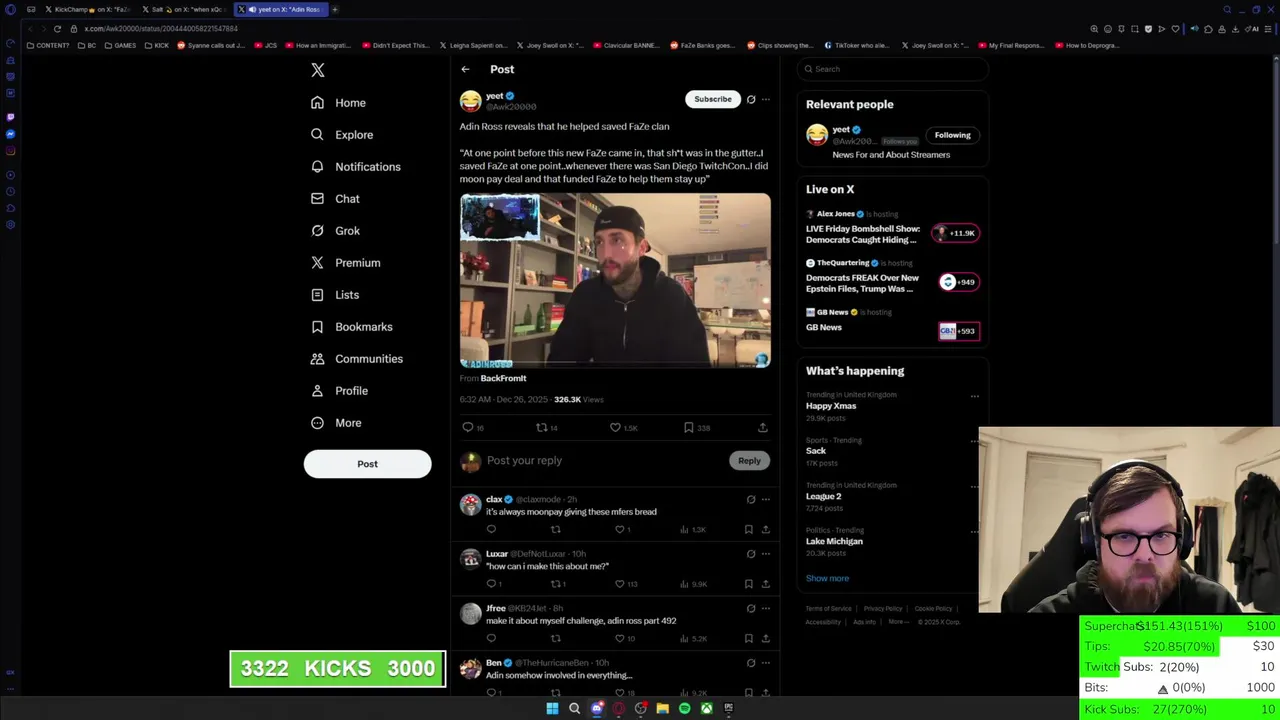1280x720 pixels.
Task: Bookmark the main post
Action: point(689,427)
